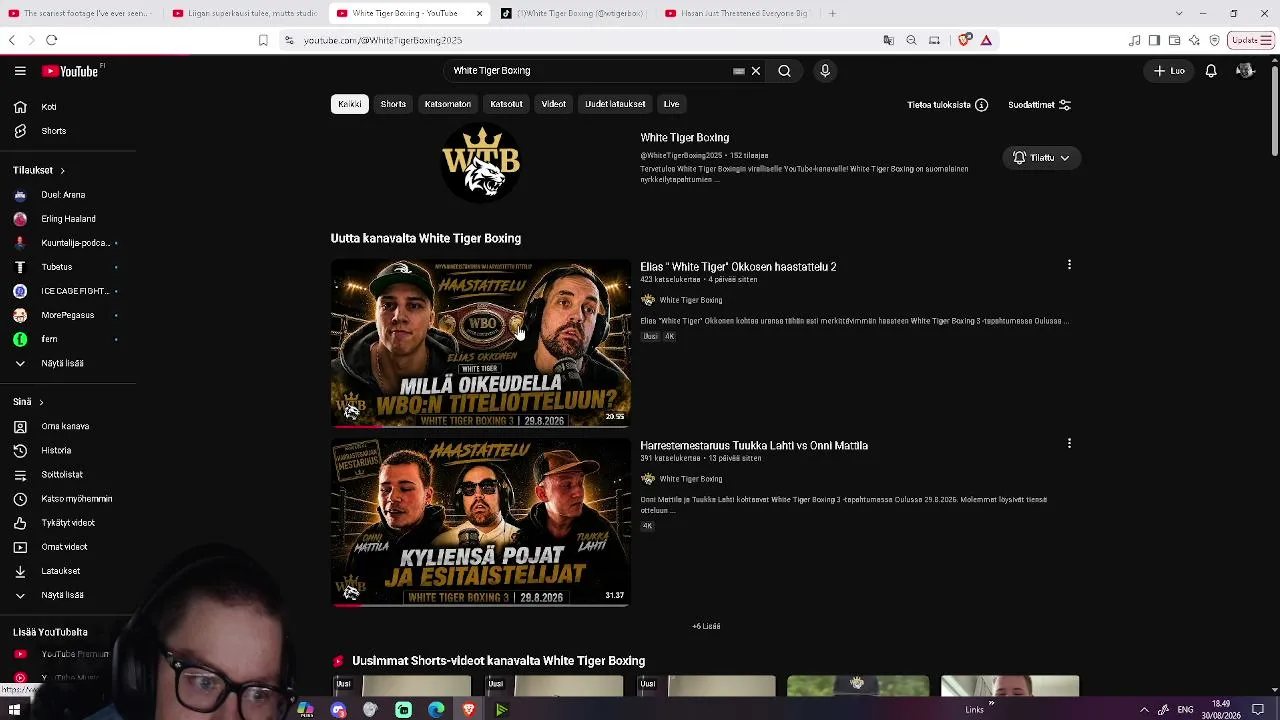
Task: Switch to the Hasan Just Threatened browser tab
Action: (736, 13)
